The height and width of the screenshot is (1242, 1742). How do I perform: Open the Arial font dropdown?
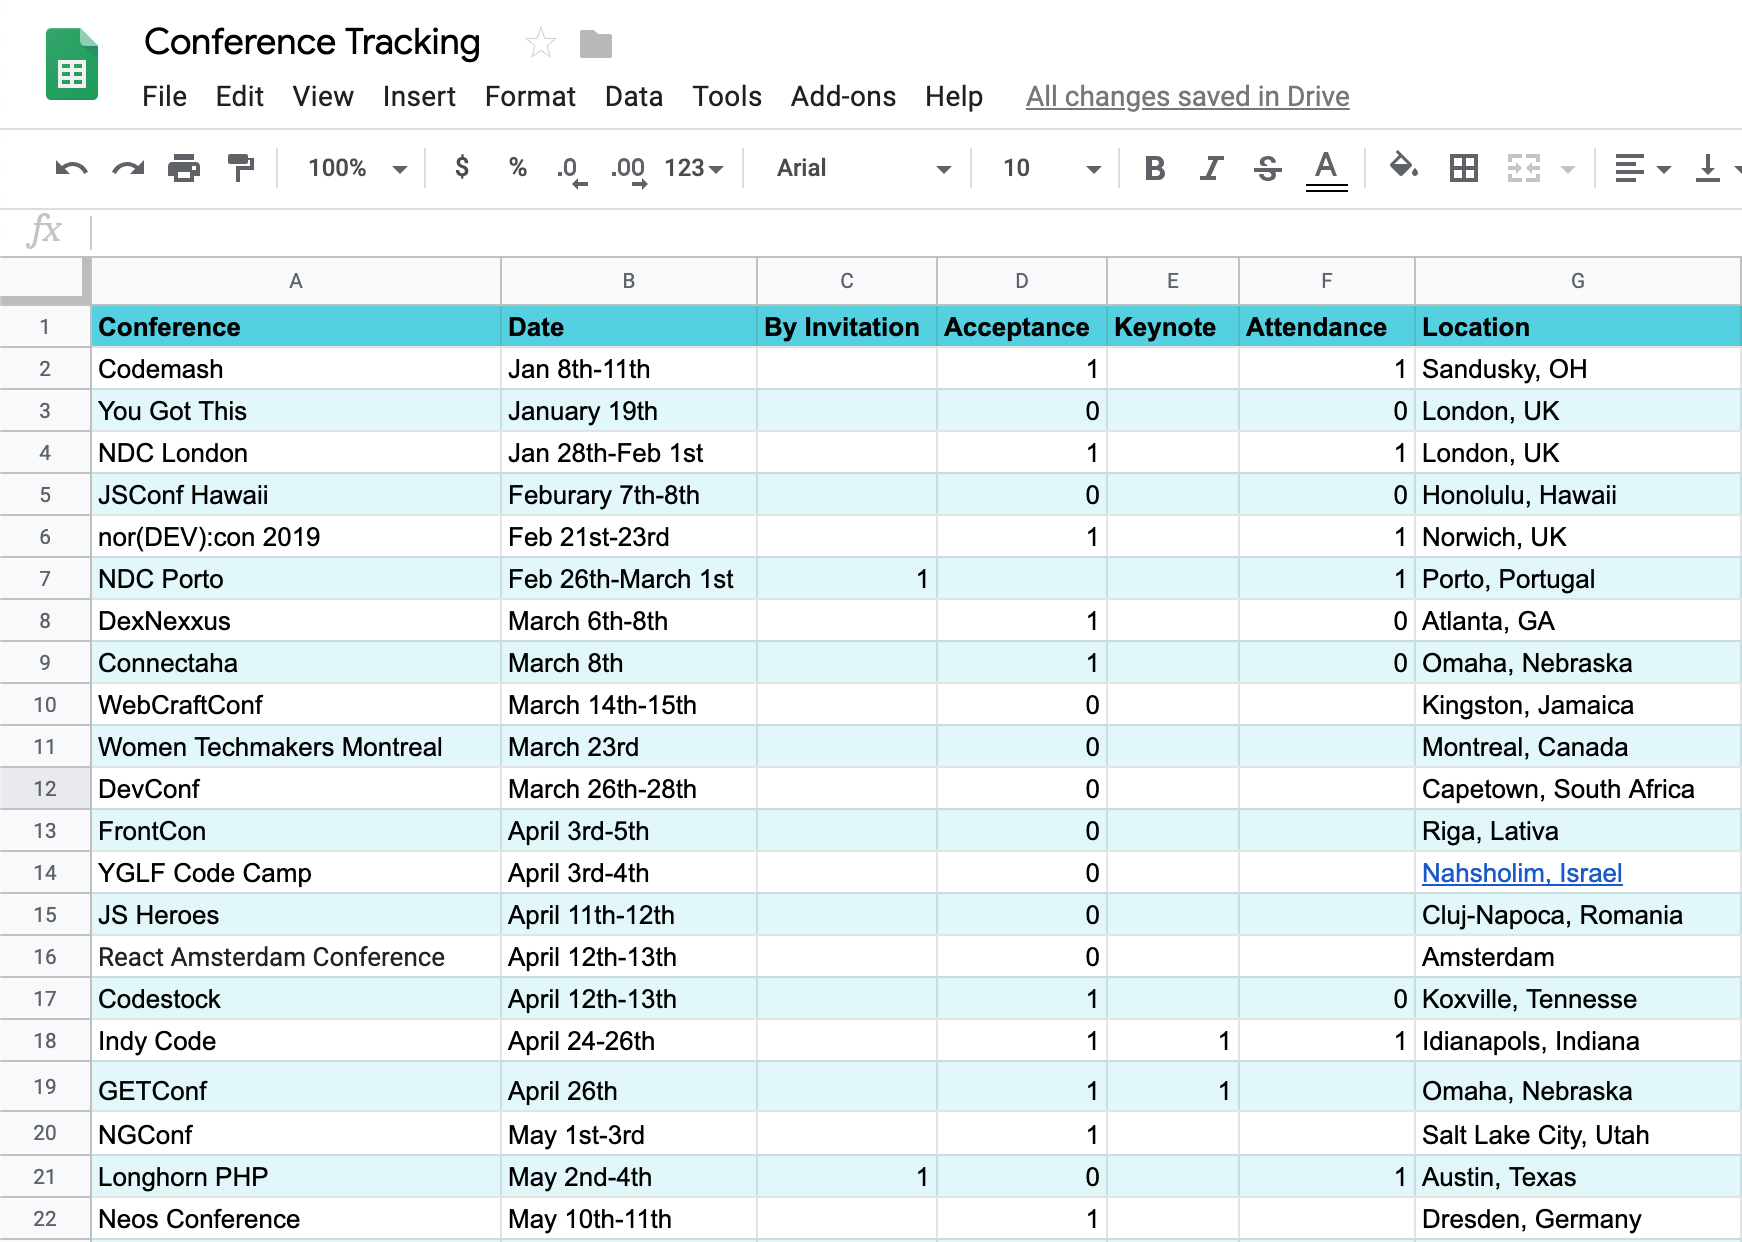point(863,168)
